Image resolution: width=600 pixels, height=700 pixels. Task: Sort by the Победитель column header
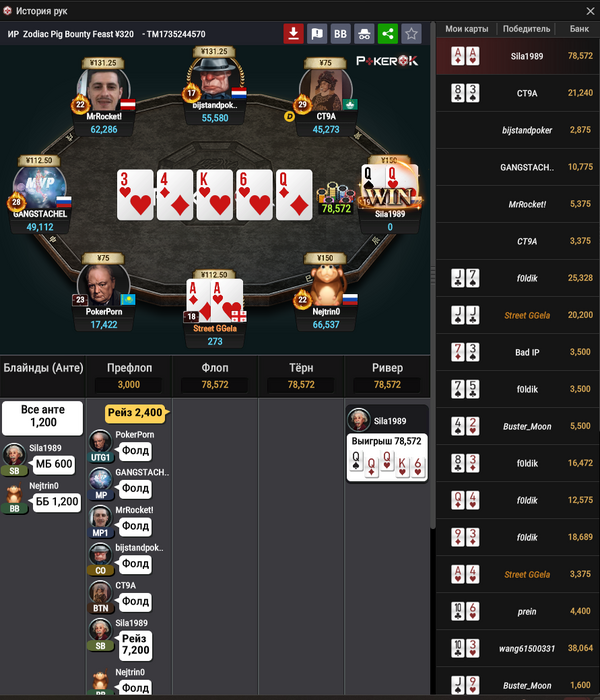(526, 29)
